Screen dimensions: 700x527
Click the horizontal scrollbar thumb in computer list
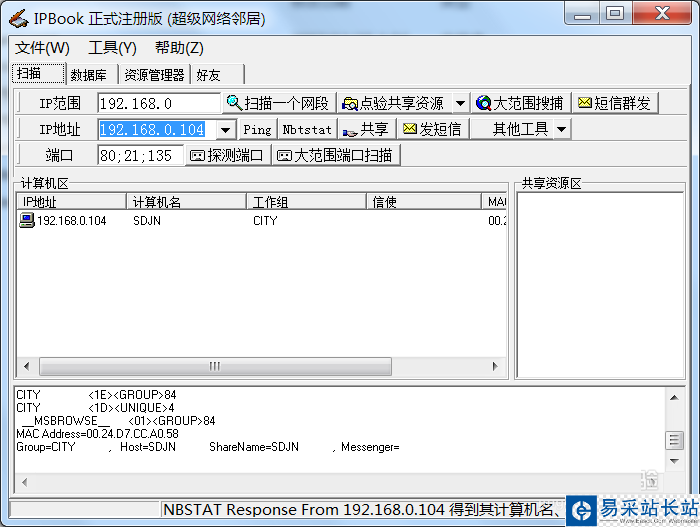tap(215, 366)
